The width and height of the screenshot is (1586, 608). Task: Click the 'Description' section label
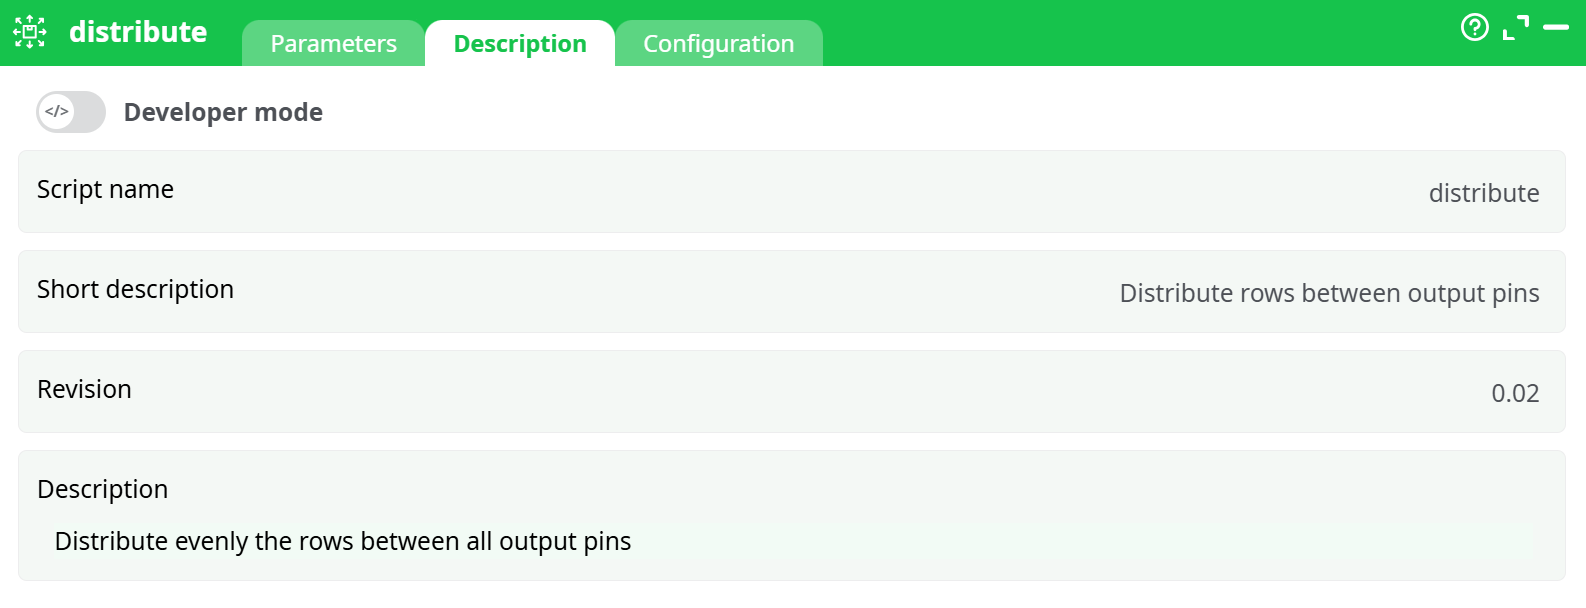[x=102, y=489]
